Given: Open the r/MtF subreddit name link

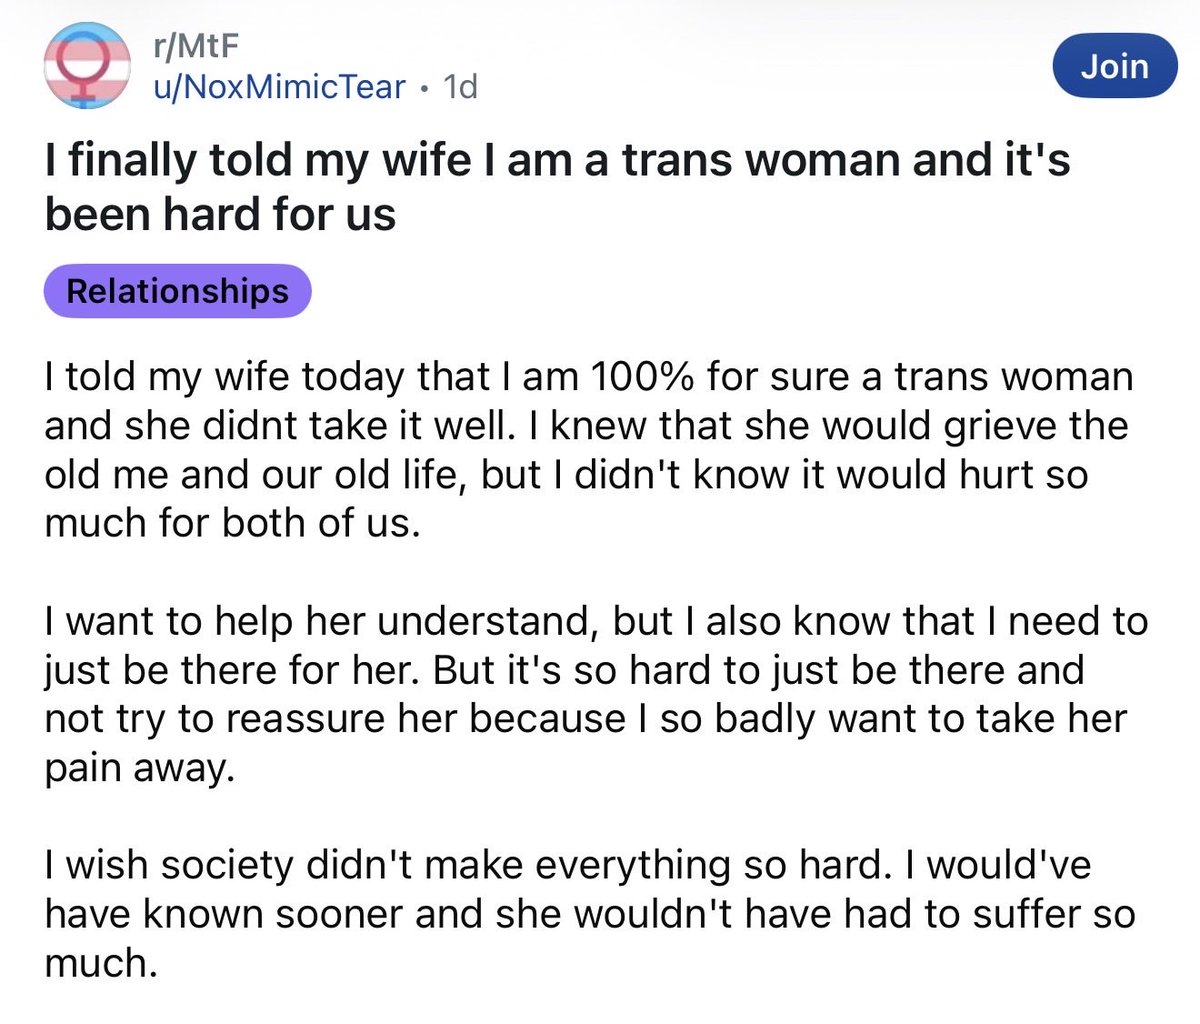Looking at the screenshot, I should (194, 46).
